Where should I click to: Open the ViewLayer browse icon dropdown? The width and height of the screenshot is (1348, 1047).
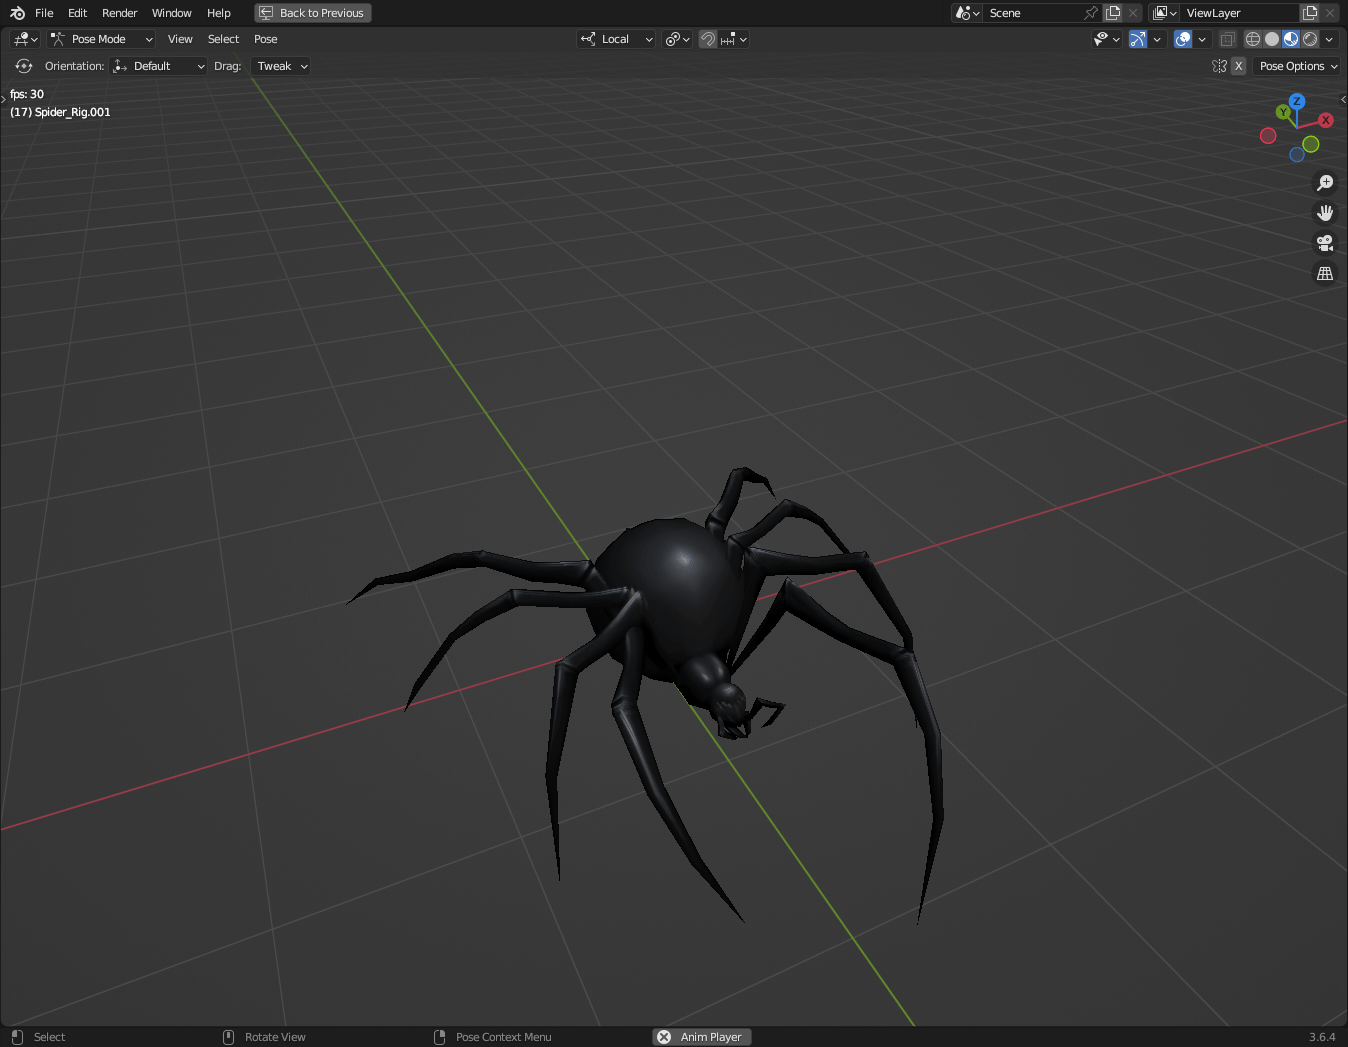1164,13
